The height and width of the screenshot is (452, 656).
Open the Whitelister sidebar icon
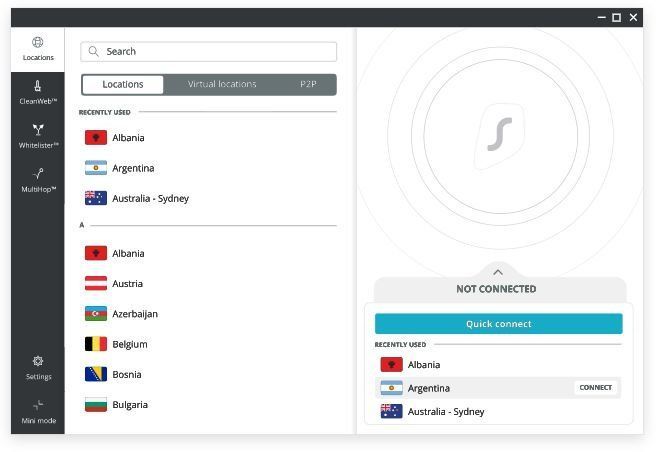38,136
